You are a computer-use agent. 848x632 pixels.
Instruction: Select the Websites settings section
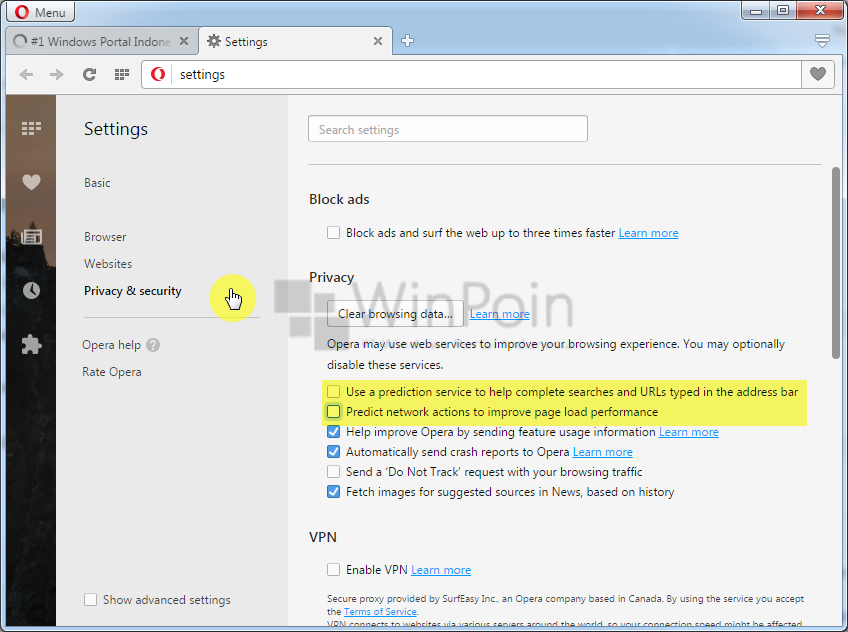[108, 264]
